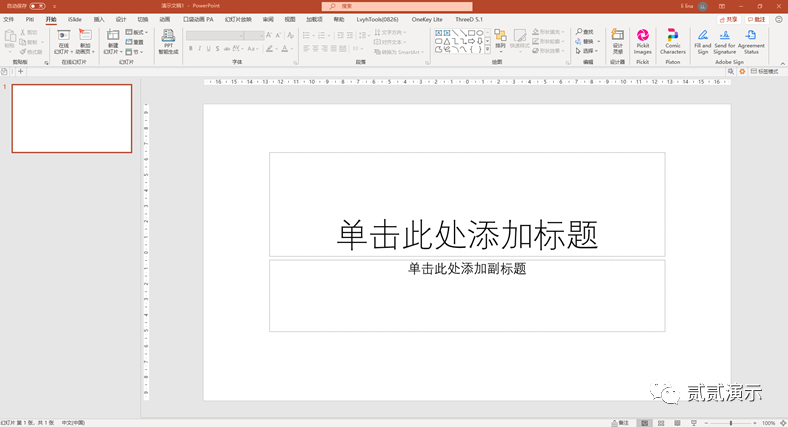Click the zoom out minus button
Viewport: 788px width, 427px height.
[706, 423]
